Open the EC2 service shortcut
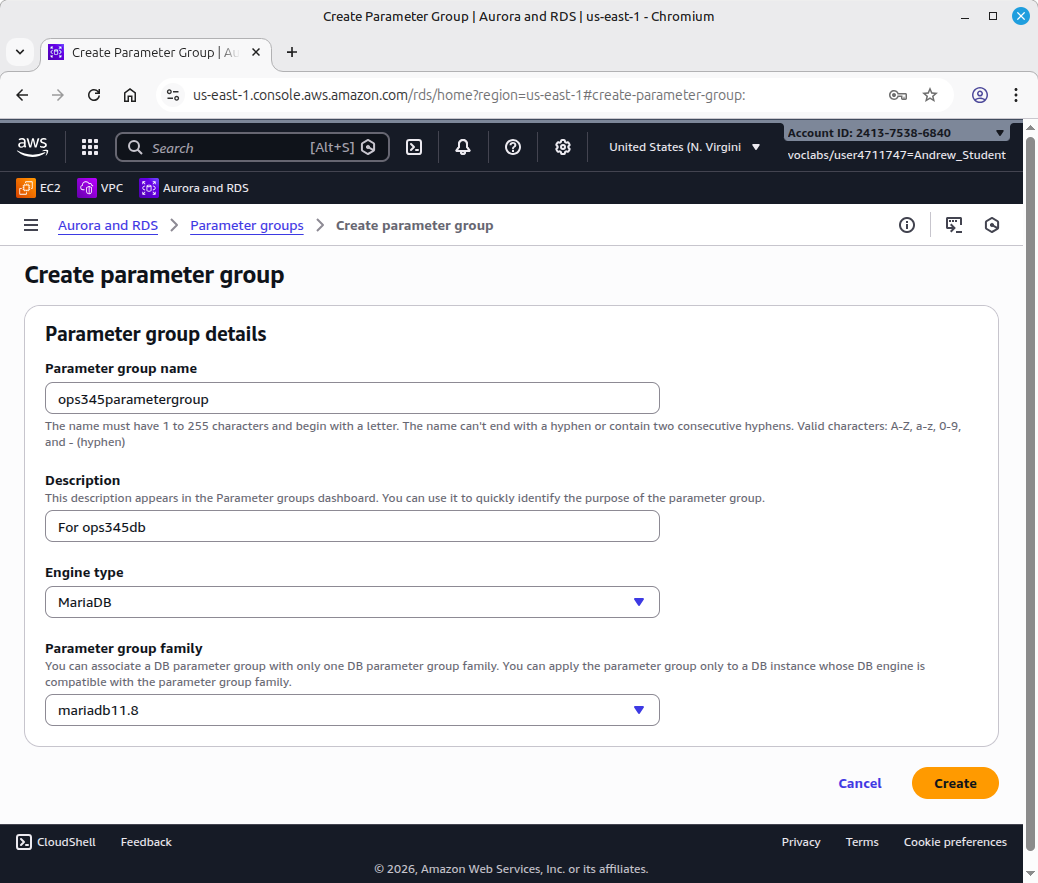1038x883 pixels. tap(39, 187)
